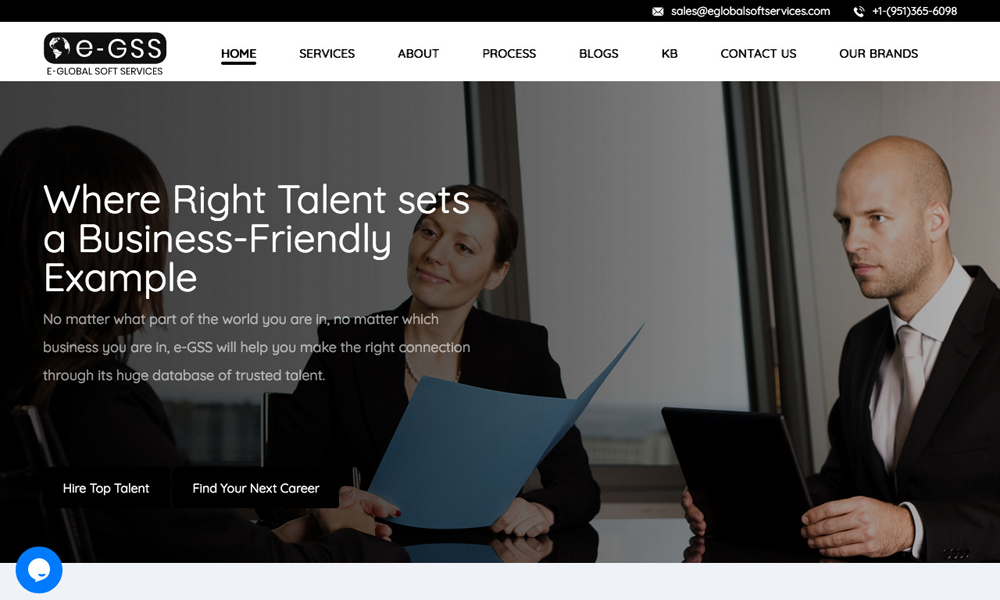1000x600 pixels.
Task: Click the e-GSS globe logo
Action: 105,48
